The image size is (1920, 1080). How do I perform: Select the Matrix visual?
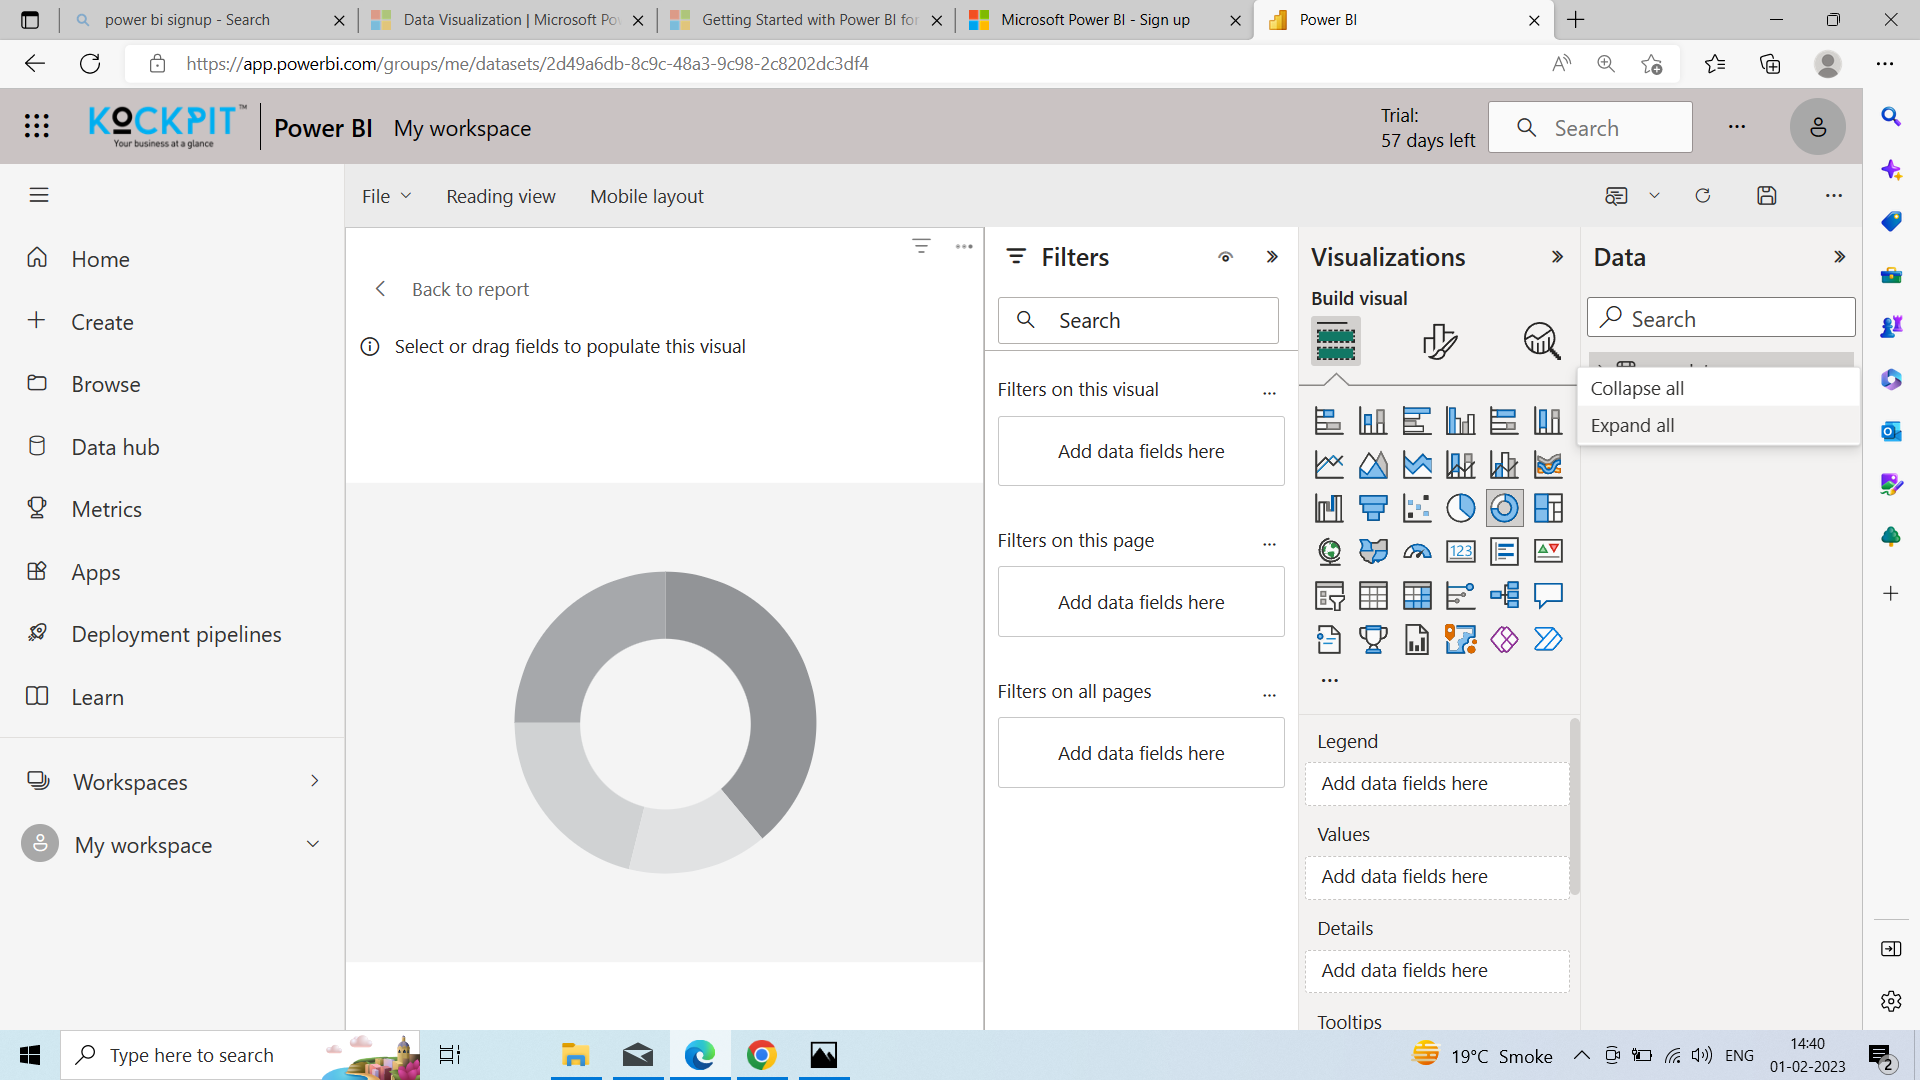(1417, 596)
